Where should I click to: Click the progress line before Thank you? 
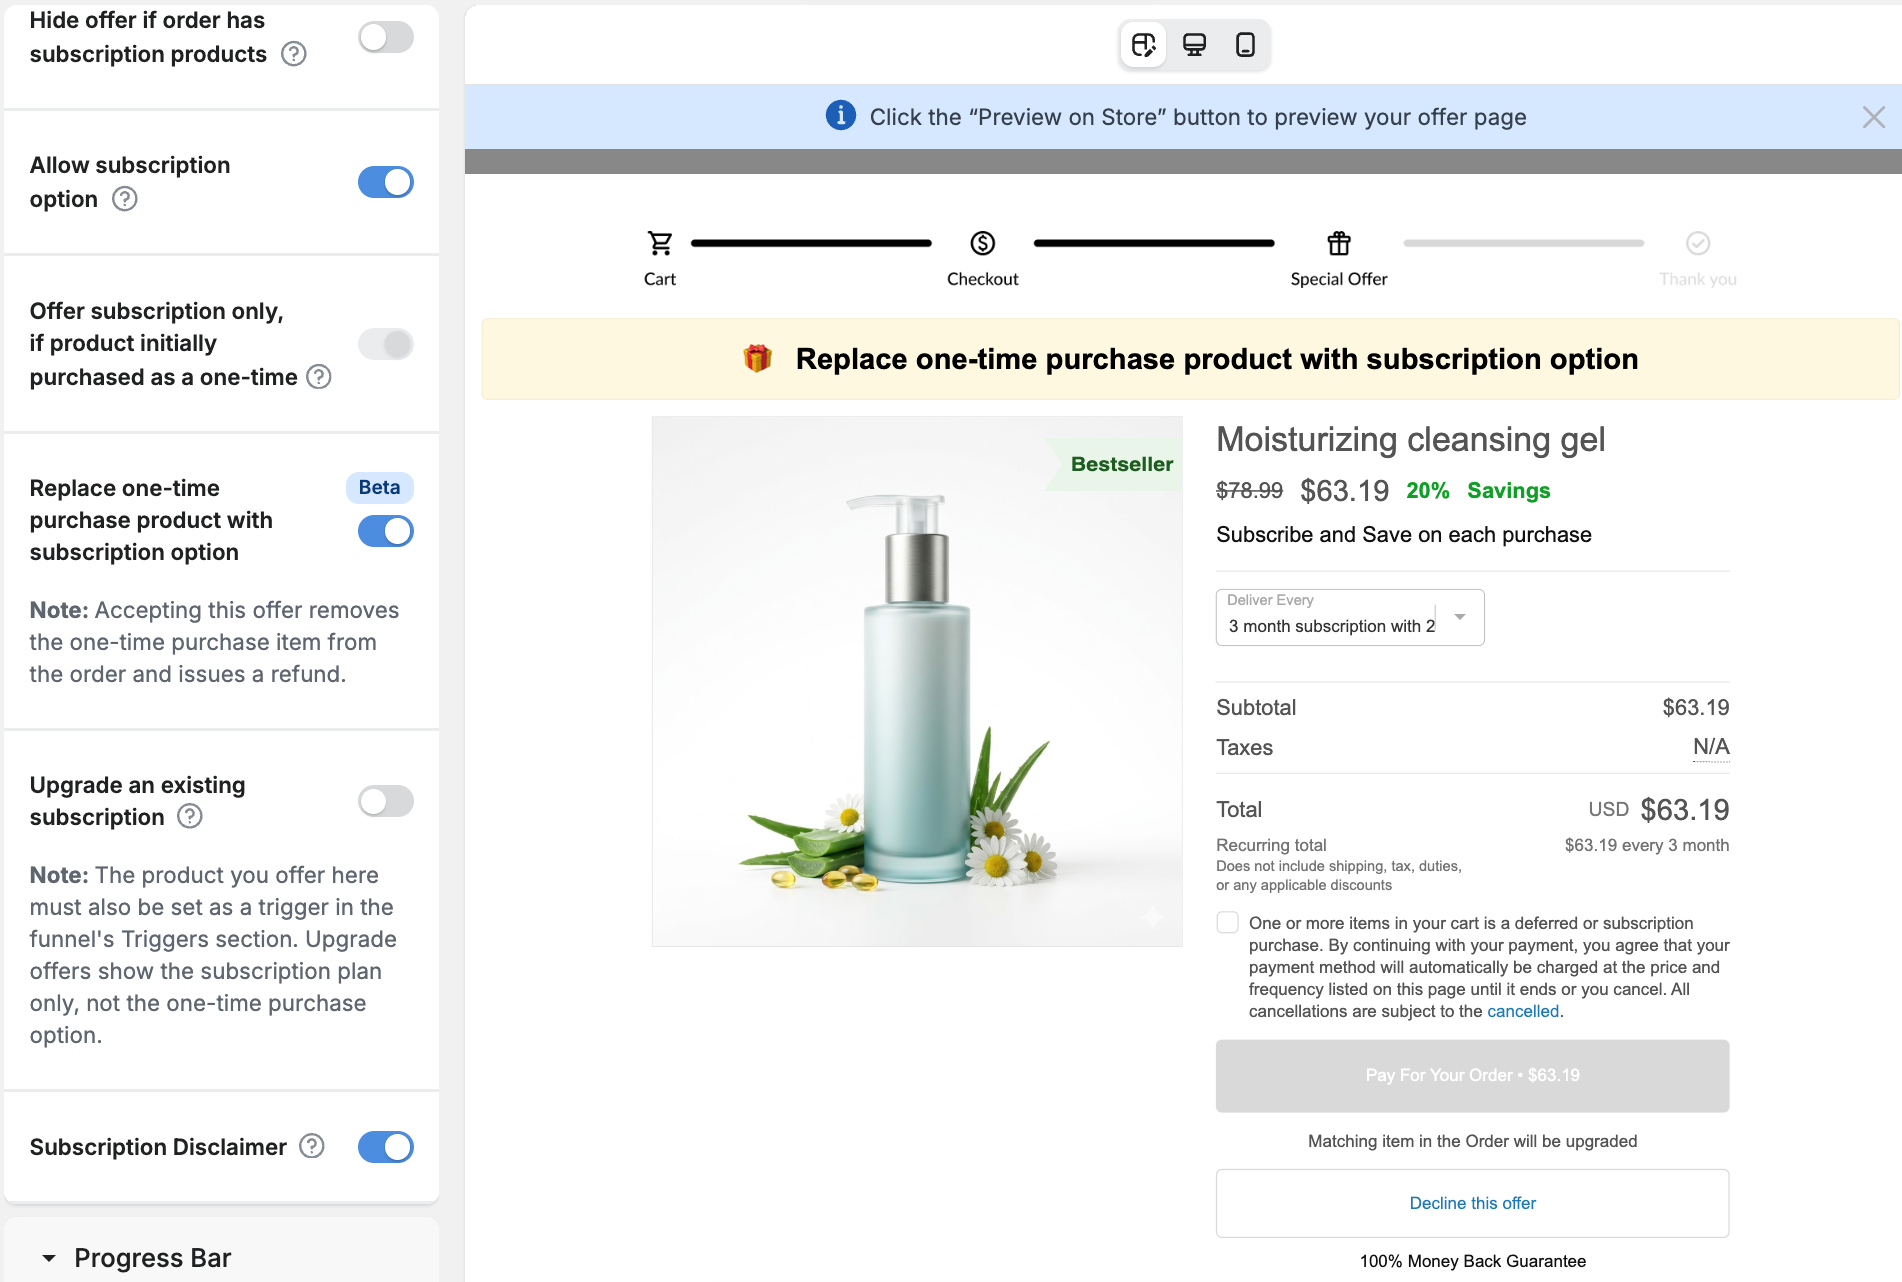click(x=1524, y=243)
